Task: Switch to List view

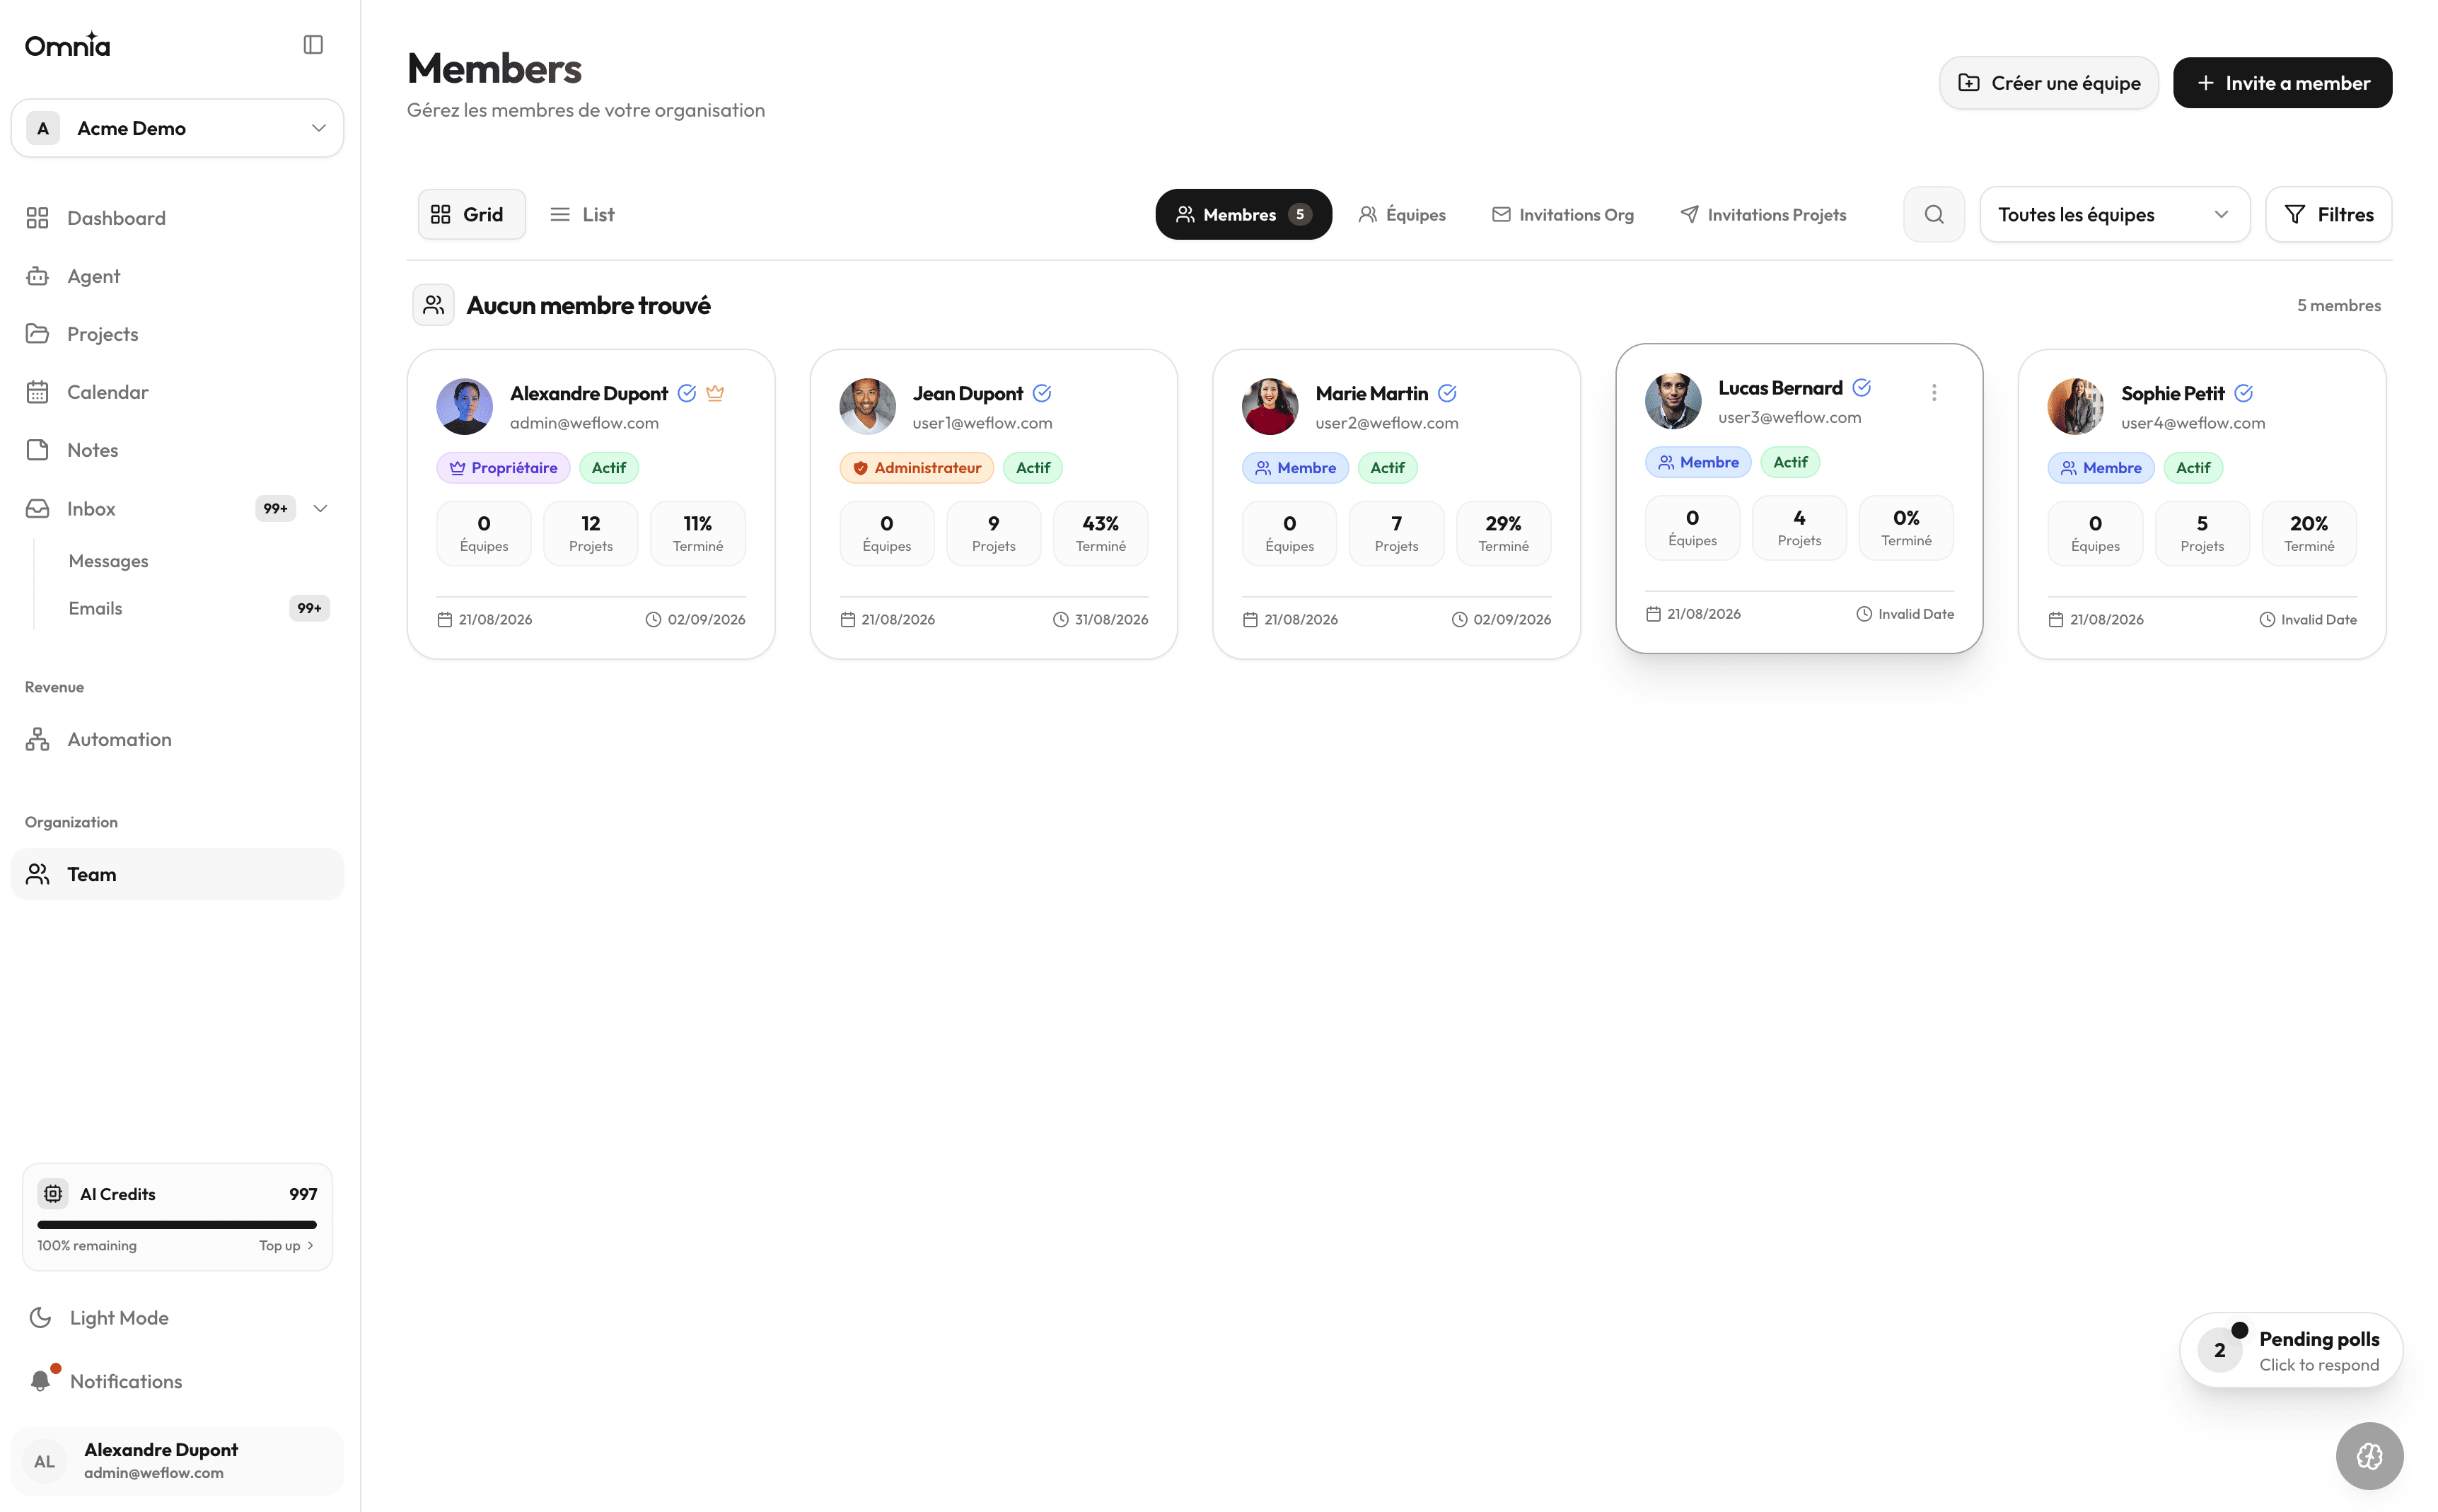Action: click(582, 214)
